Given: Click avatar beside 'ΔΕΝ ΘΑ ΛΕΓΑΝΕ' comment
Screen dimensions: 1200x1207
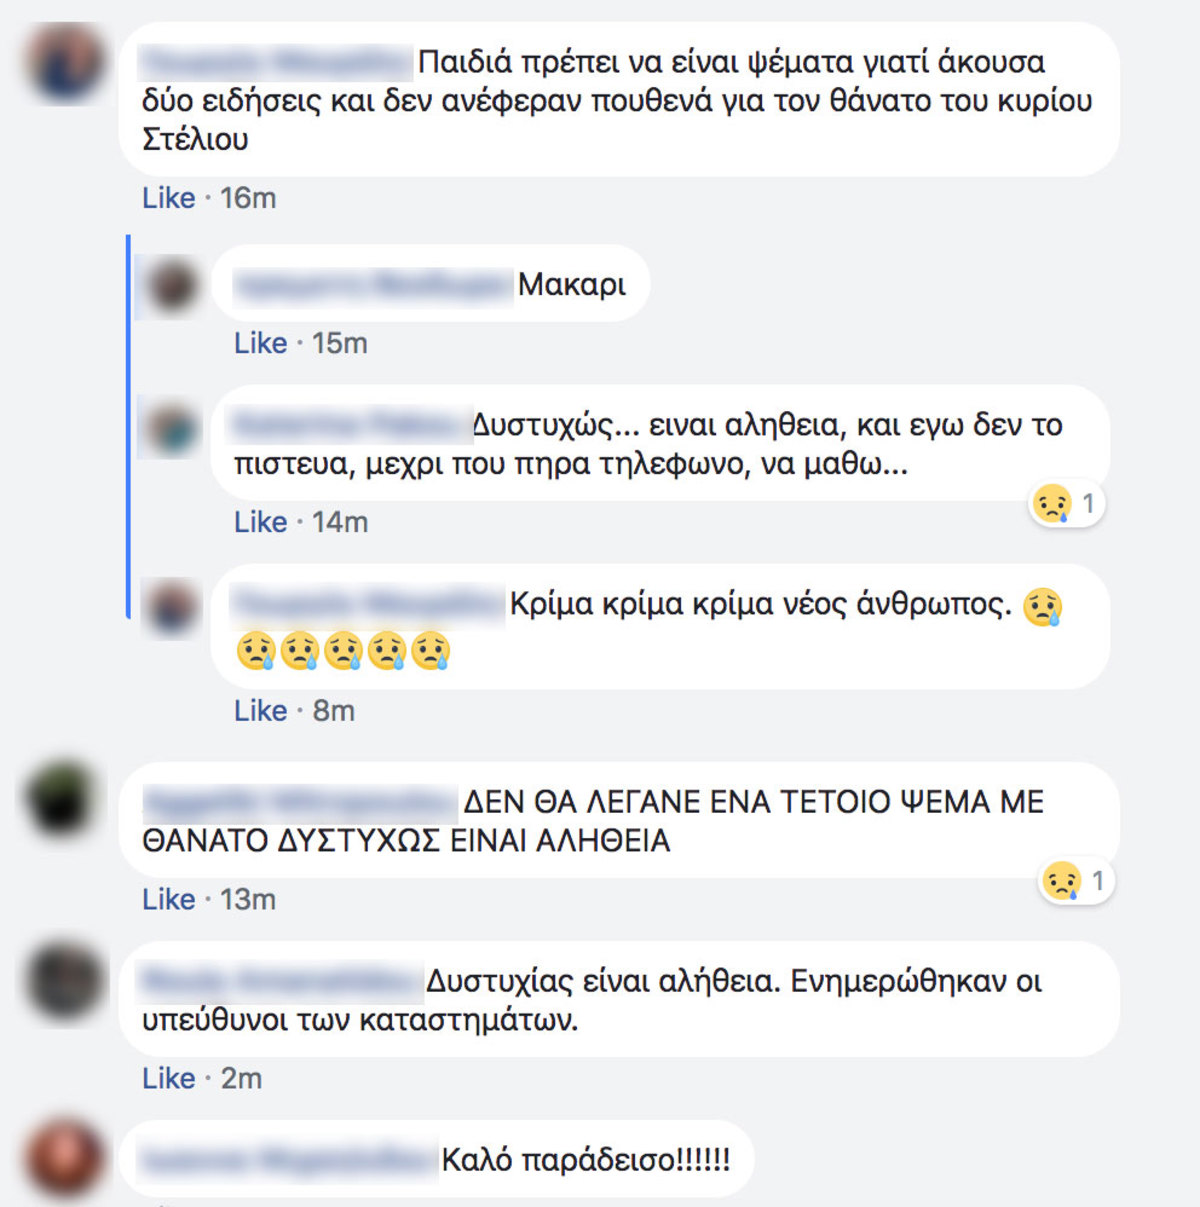Looking at the screenshot, I should coord(62,799).
